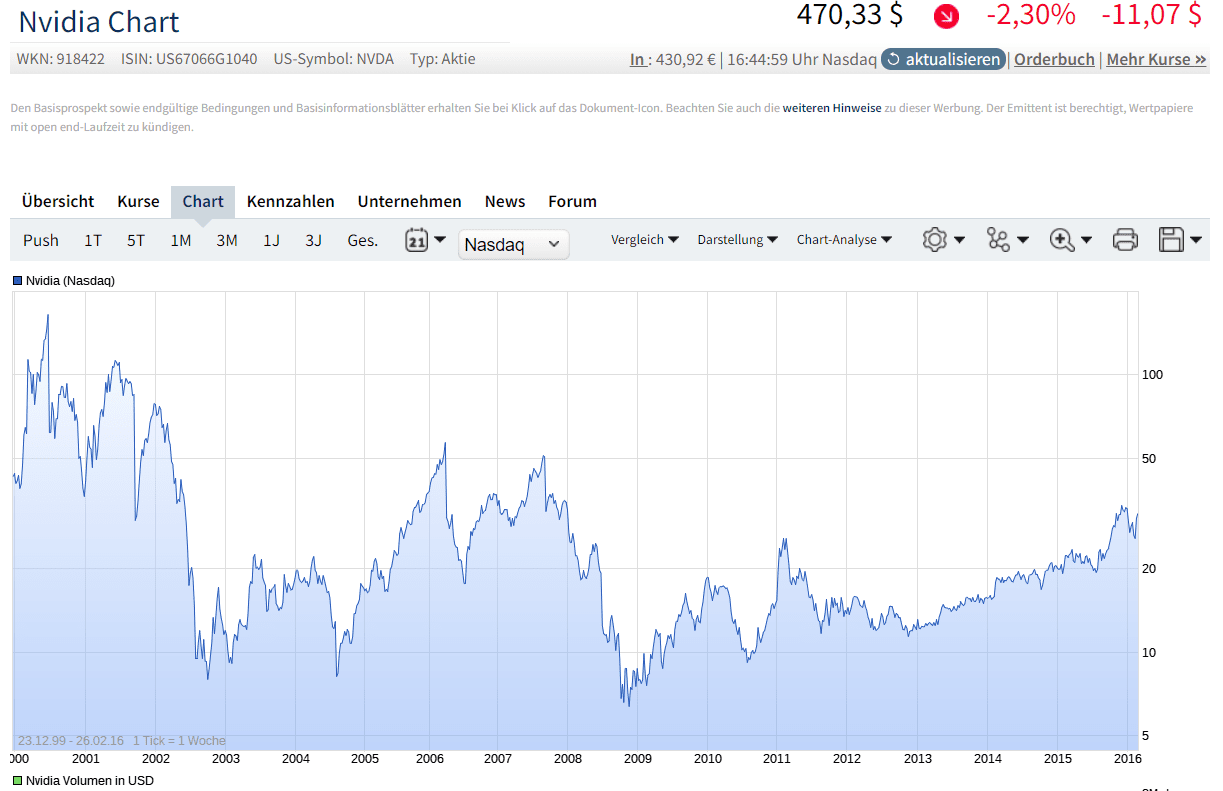Screen dimensions: 1223x791
Task: Click the WKN: 918422 text
Action: [60, 59]
